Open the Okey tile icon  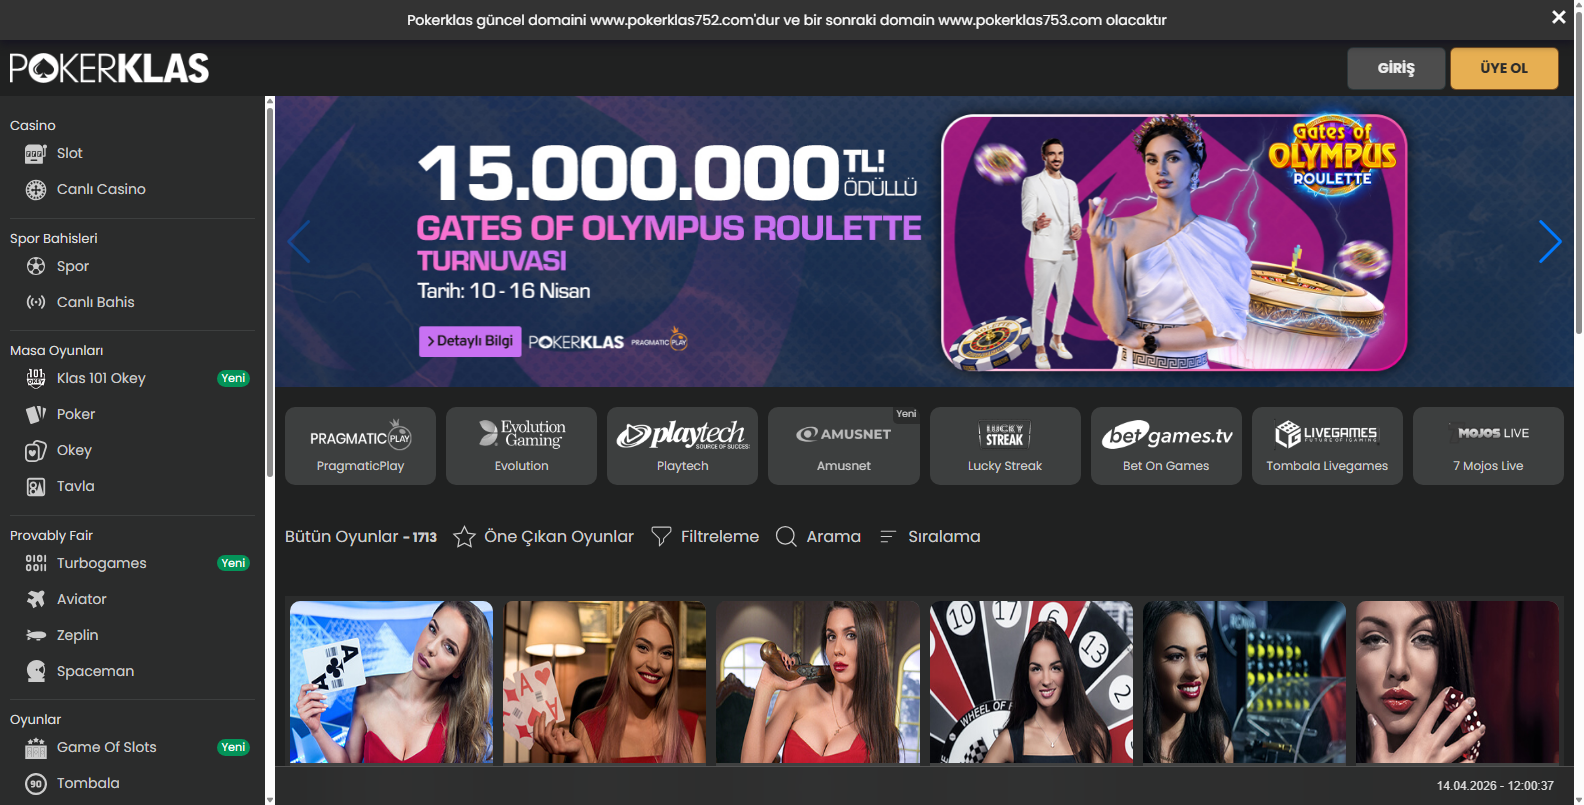coord(36,450)
